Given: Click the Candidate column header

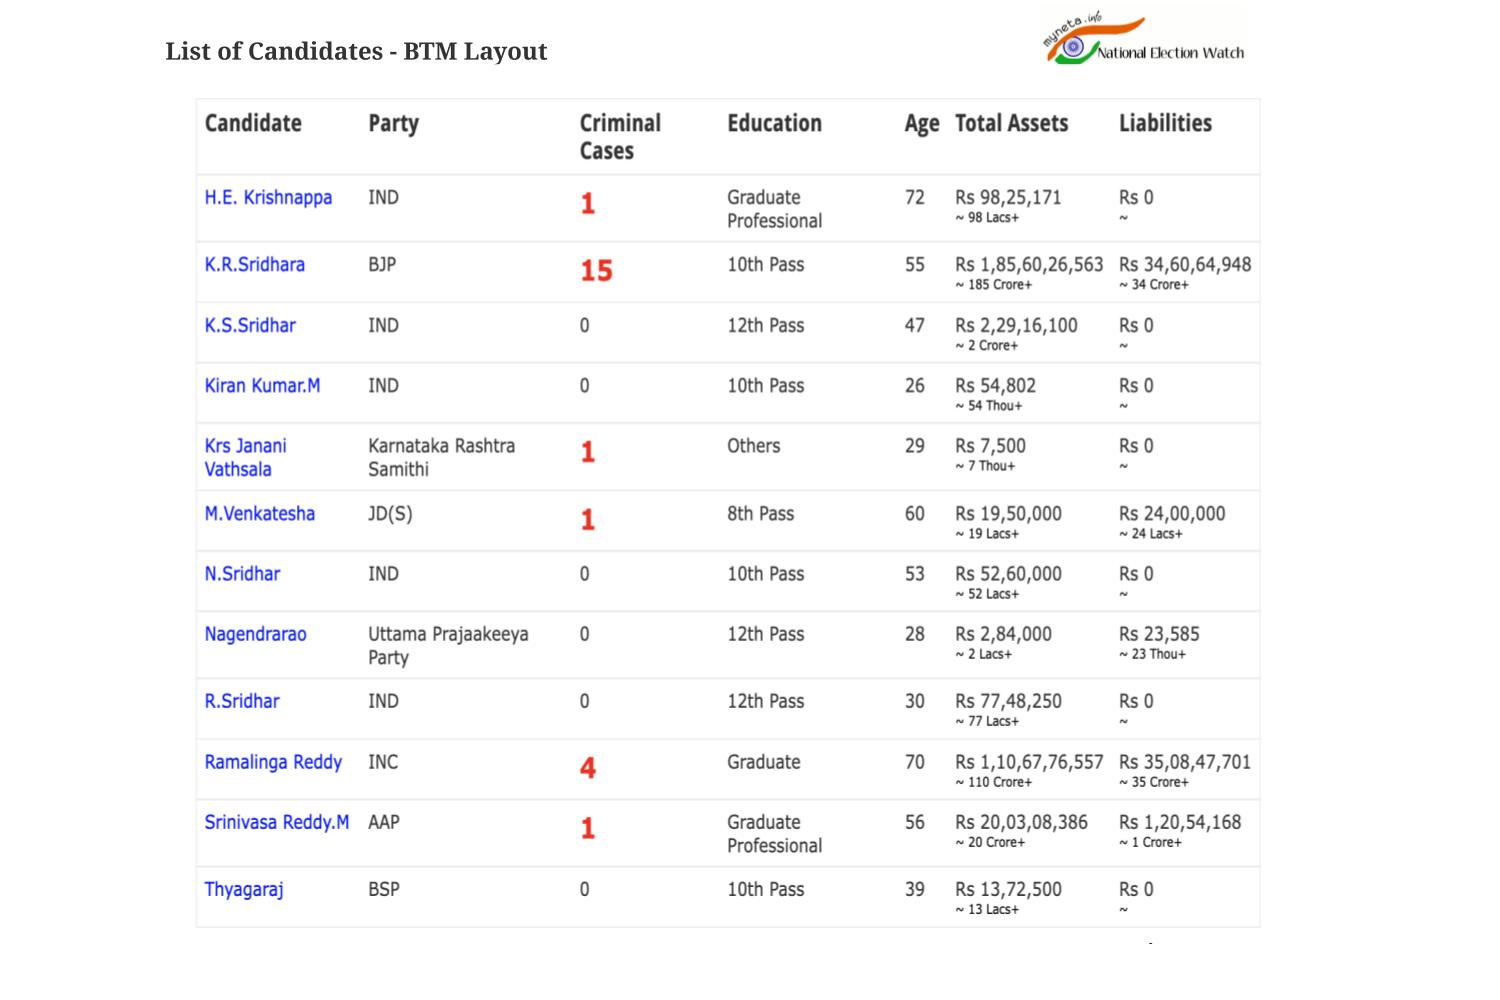Looking at the screenshot, I should pyautogui.click(x=253, y=123).
